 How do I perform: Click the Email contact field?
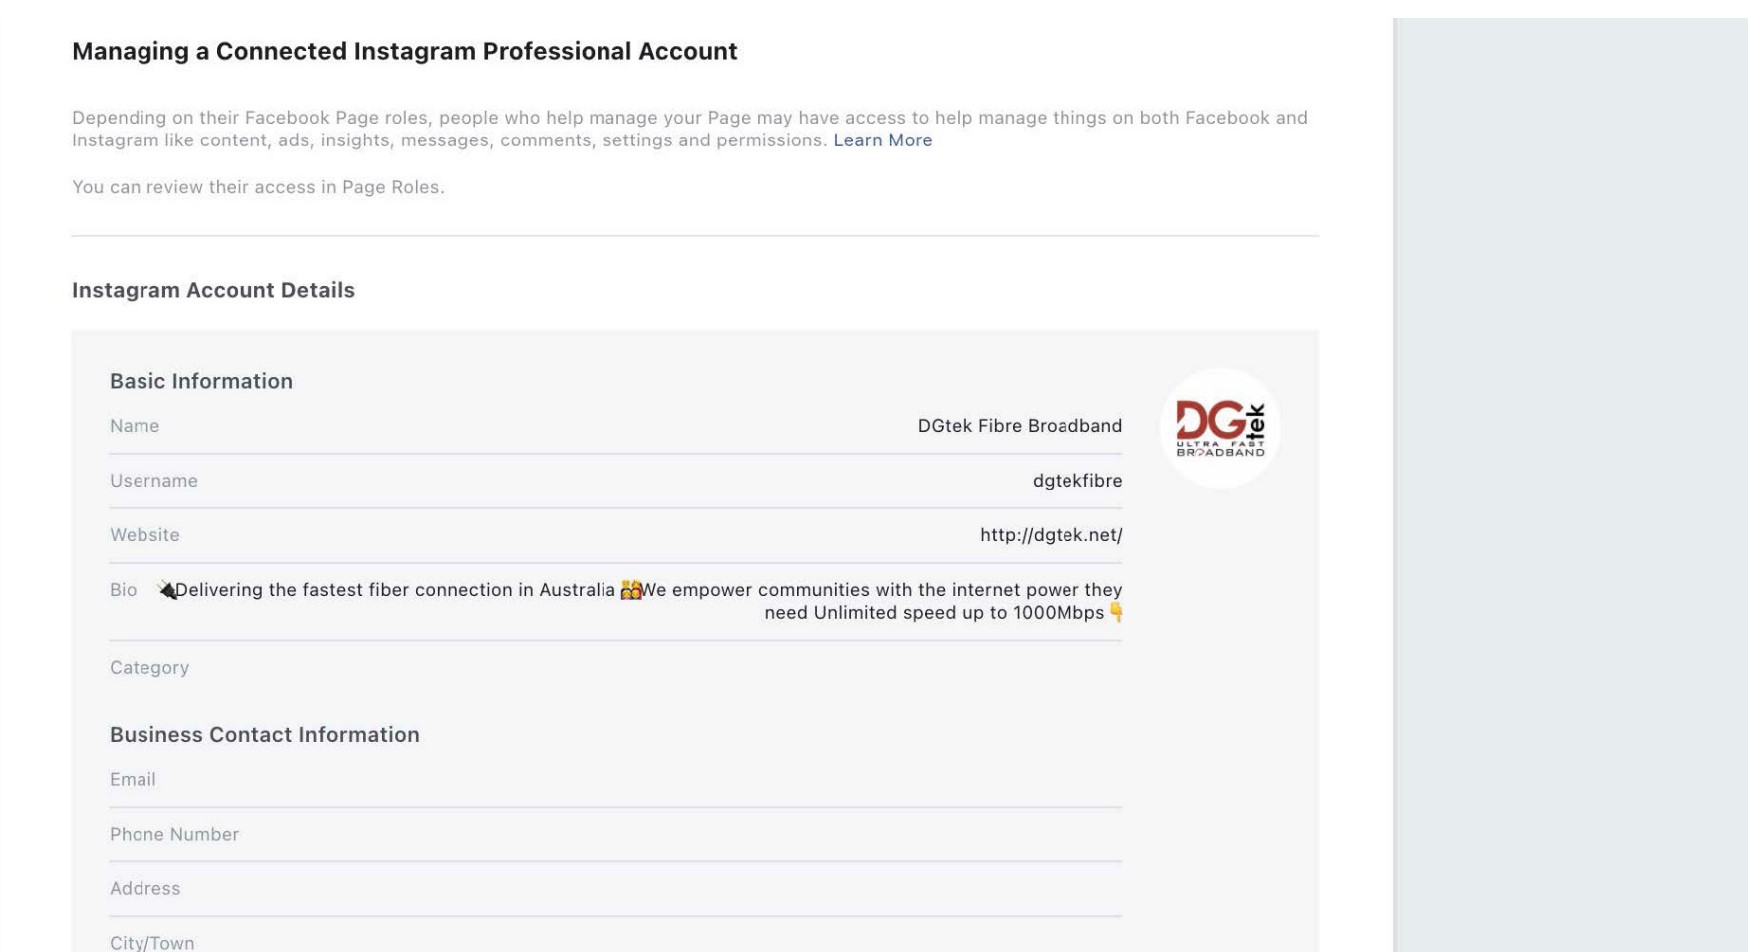point(616,780)
